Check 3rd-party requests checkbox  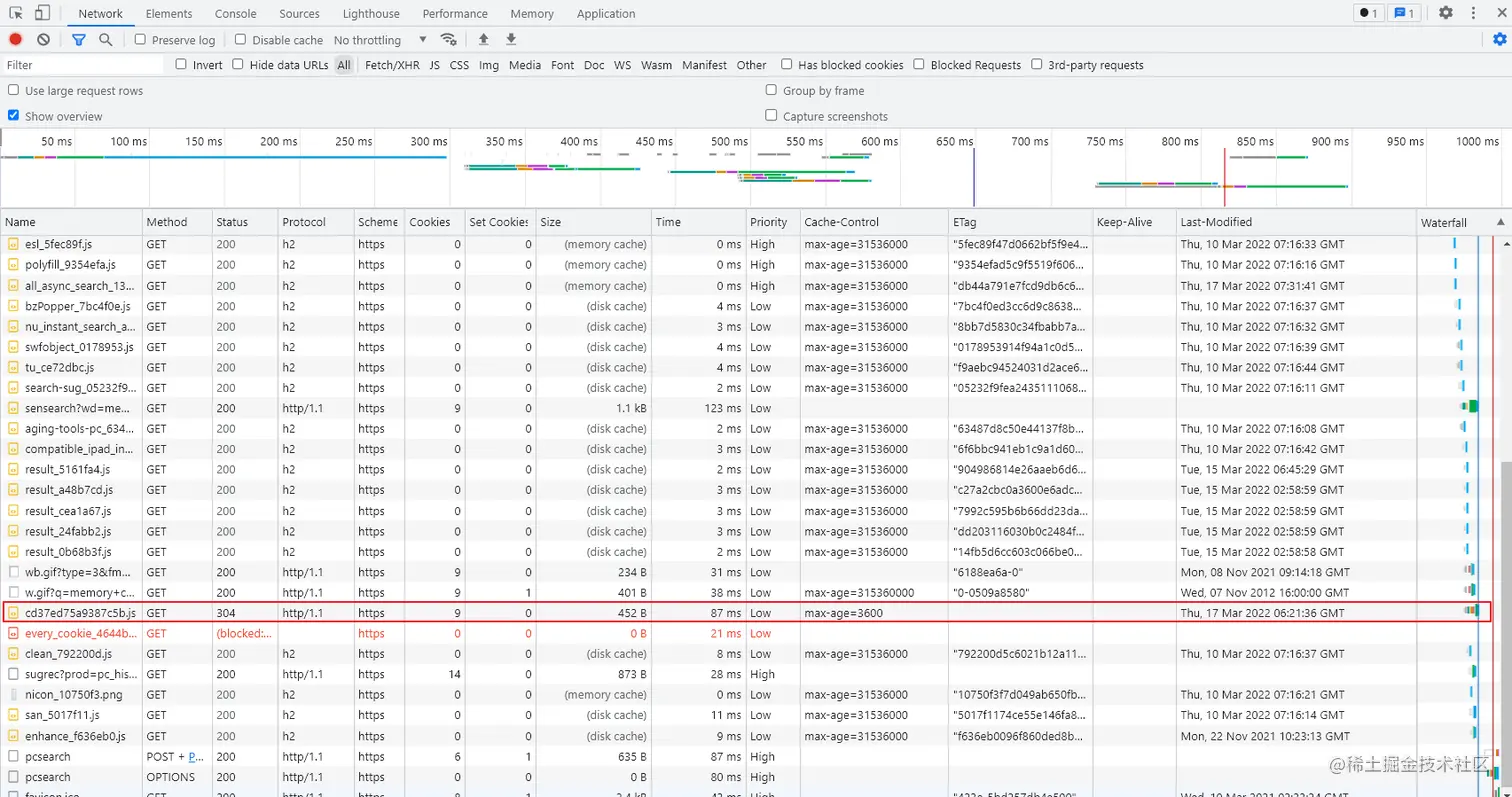click(x=1037, y=64)
